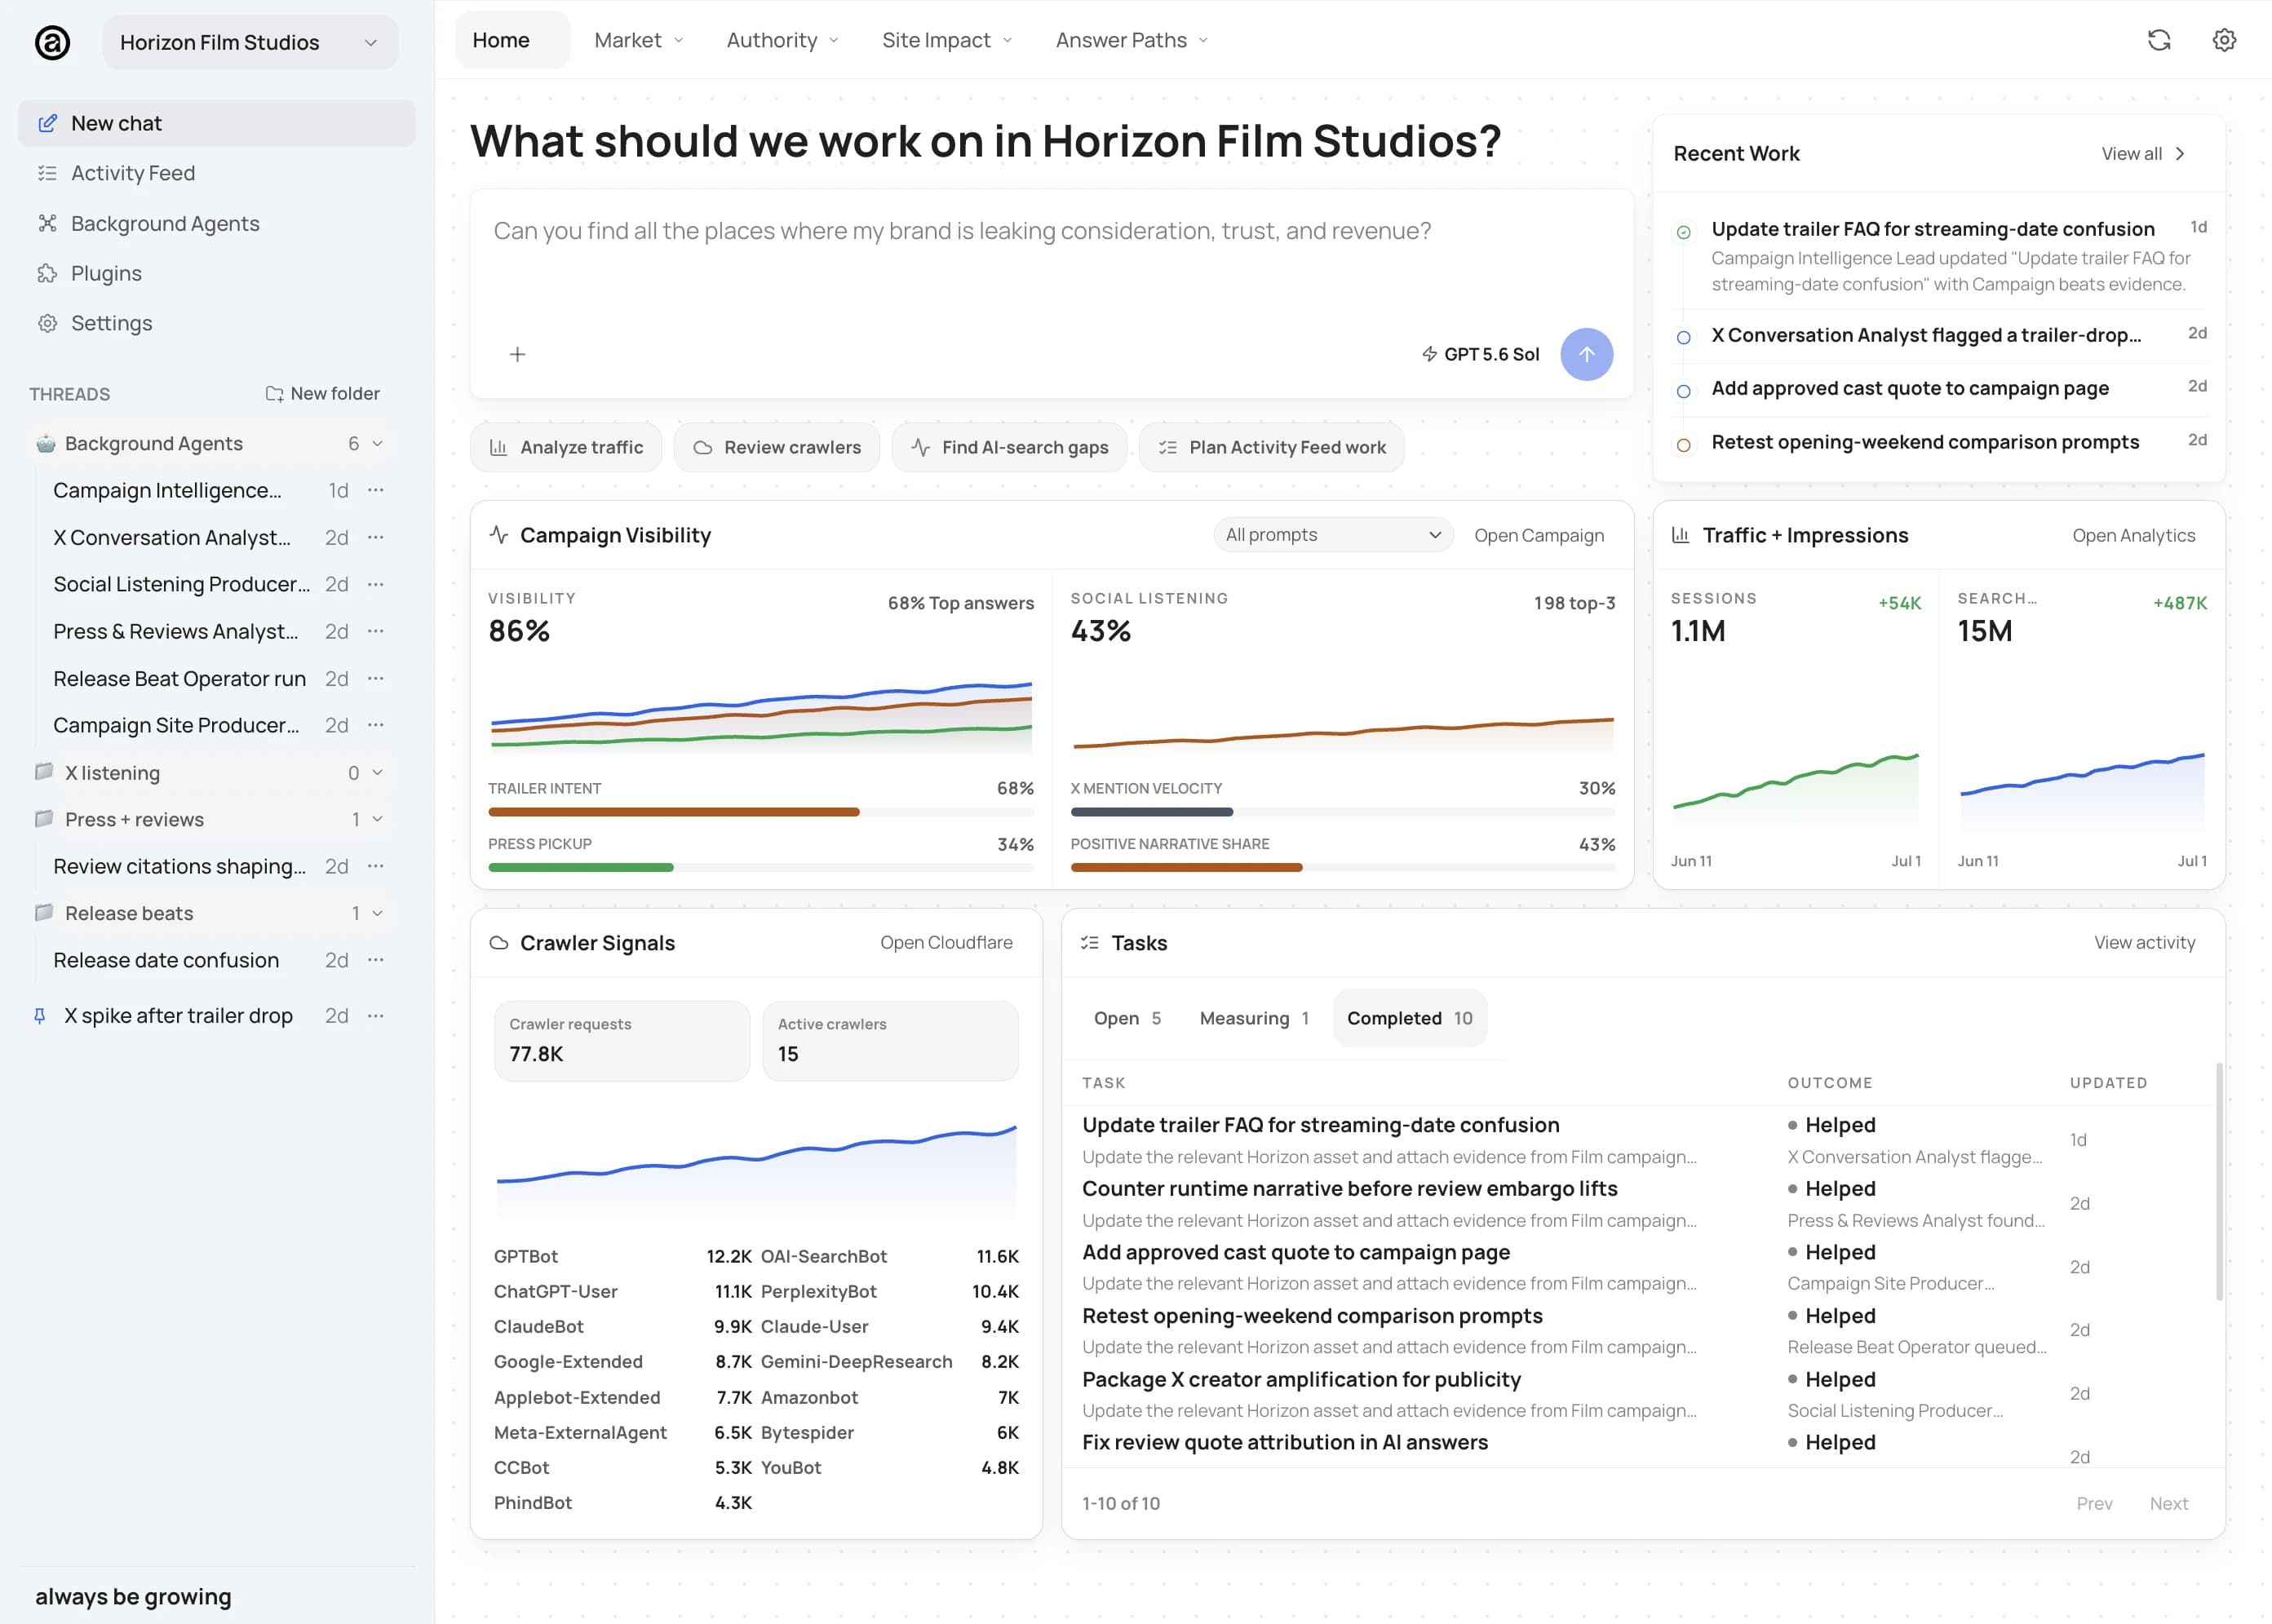Click the Activity Feed list icon
2272x1624 pixels.
pos(47,173)
